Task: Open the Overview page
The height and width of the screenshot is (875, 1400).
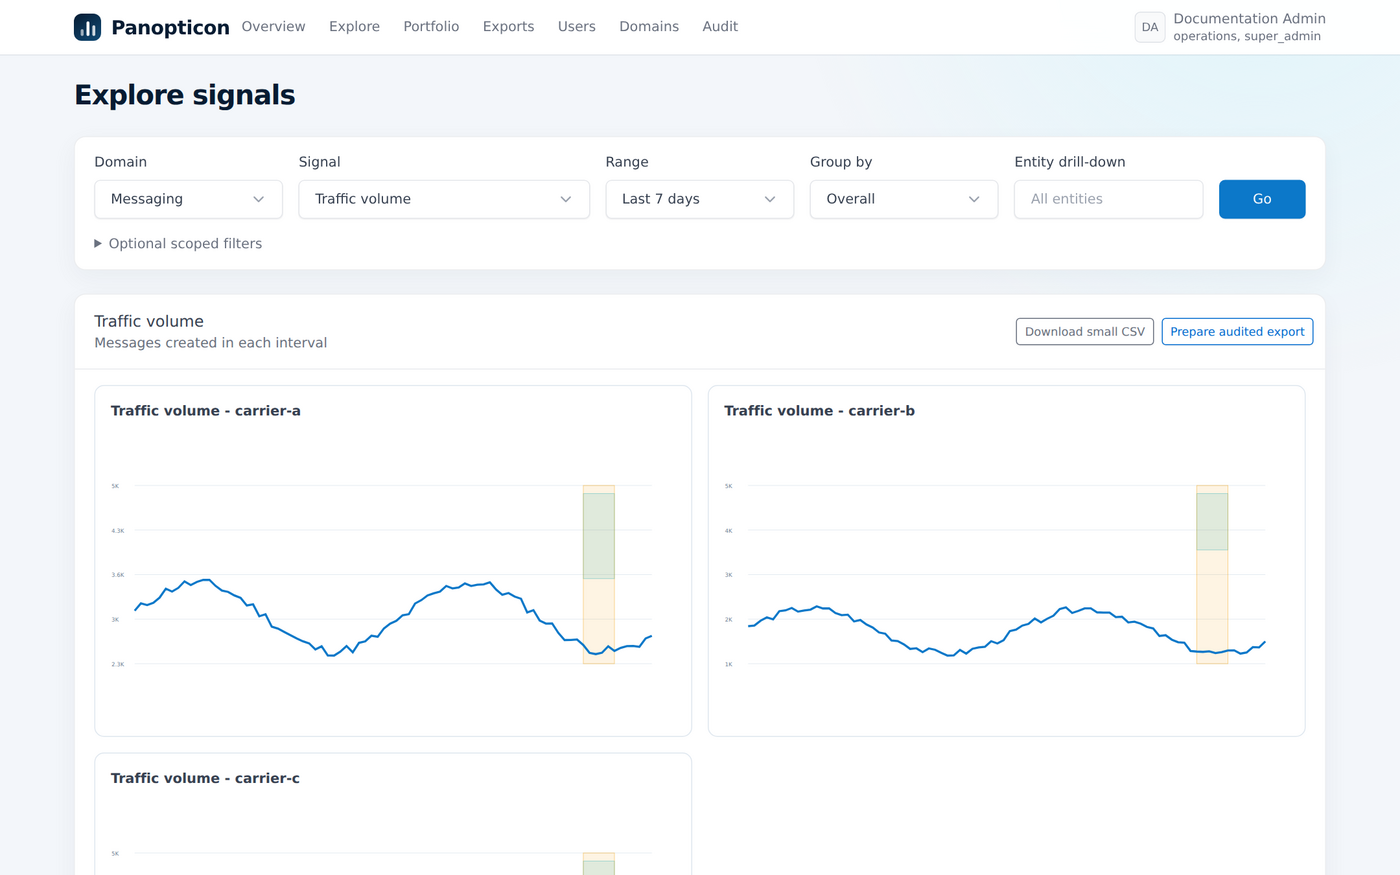Action: (x=273, y=27)
